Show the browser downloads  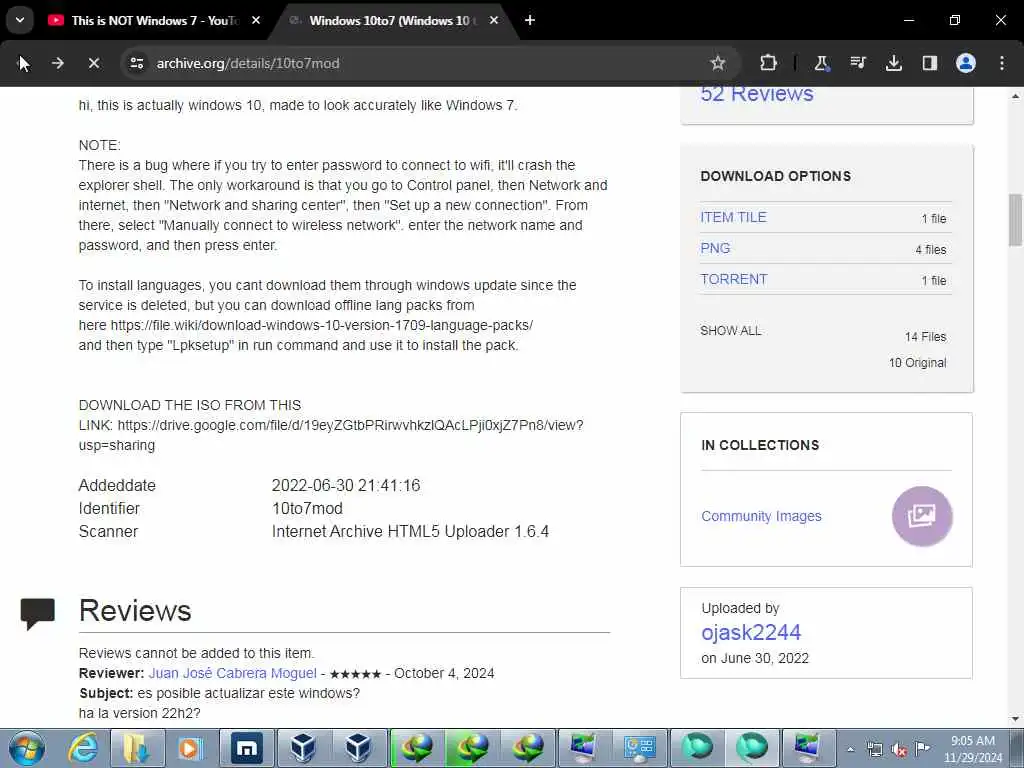pyautogui.click(x=893, y=63)
